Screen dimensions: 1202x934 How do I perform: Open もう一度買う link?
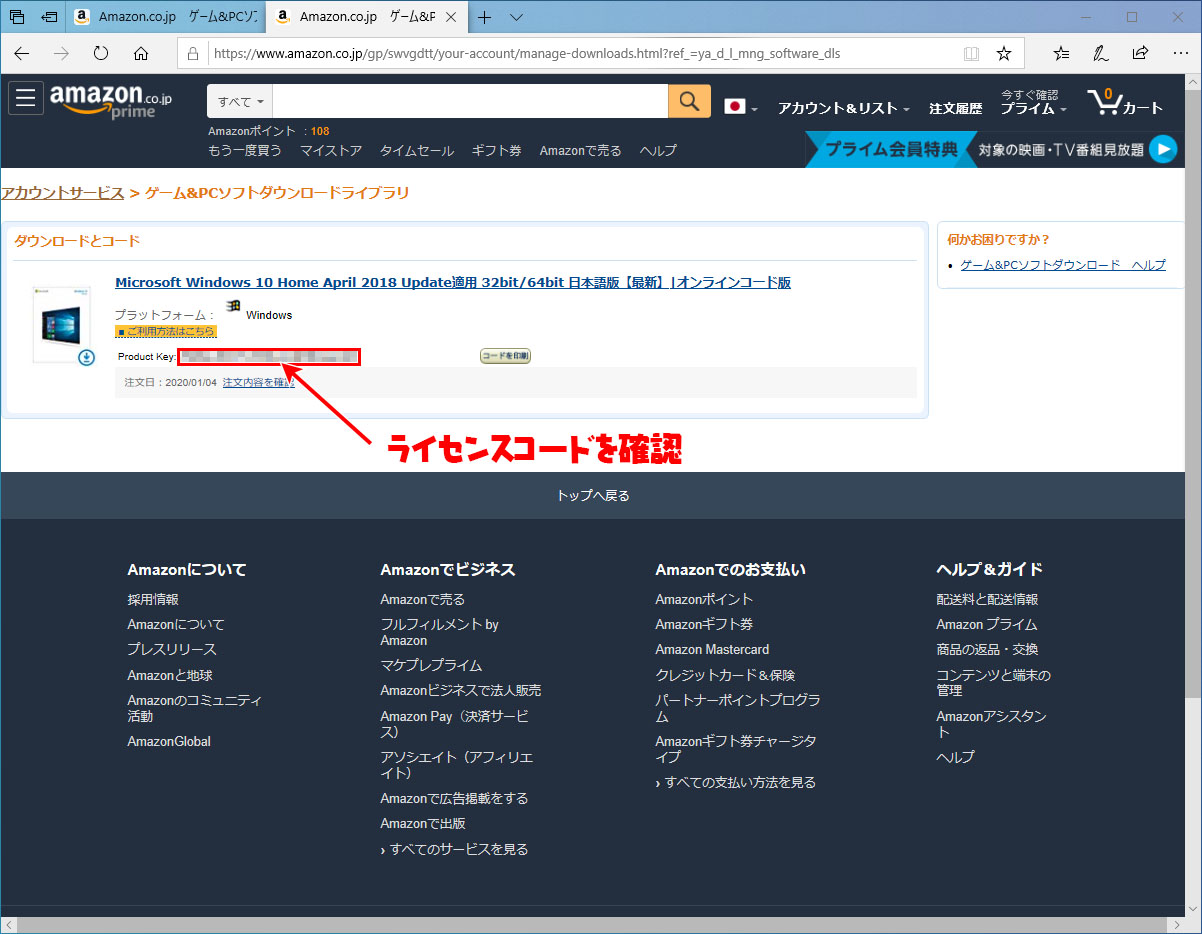[x=245, y=151]
